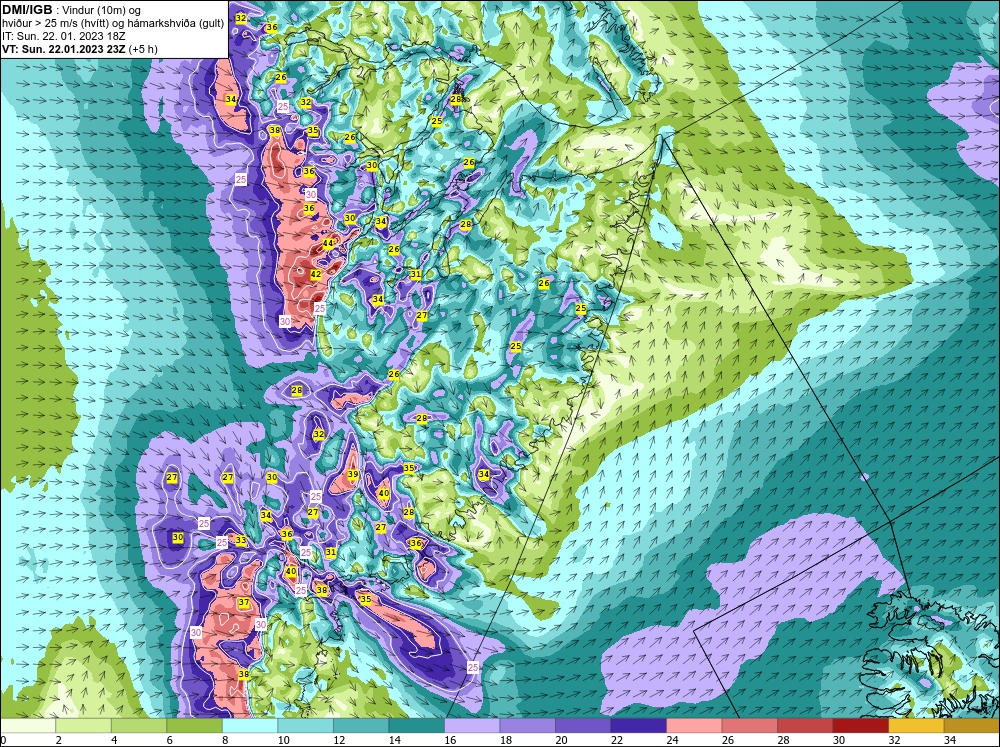This screenshot has height=747, width=1000.
Task: Click the VT: Sun. 22.01.2023 23Z line
Action: 80,49
